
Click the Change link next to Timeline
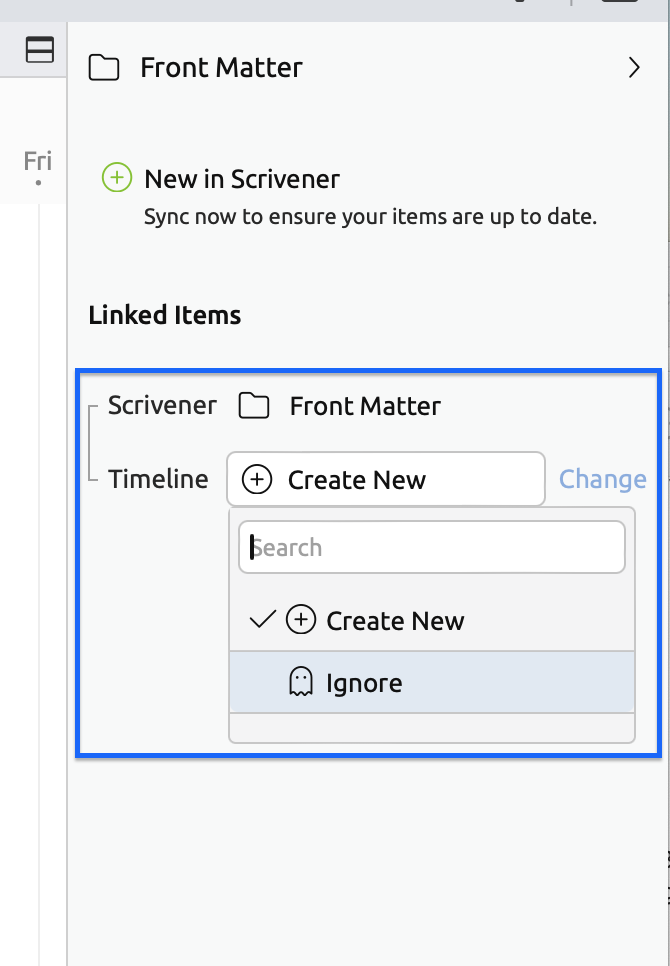[x=602, y=480]
